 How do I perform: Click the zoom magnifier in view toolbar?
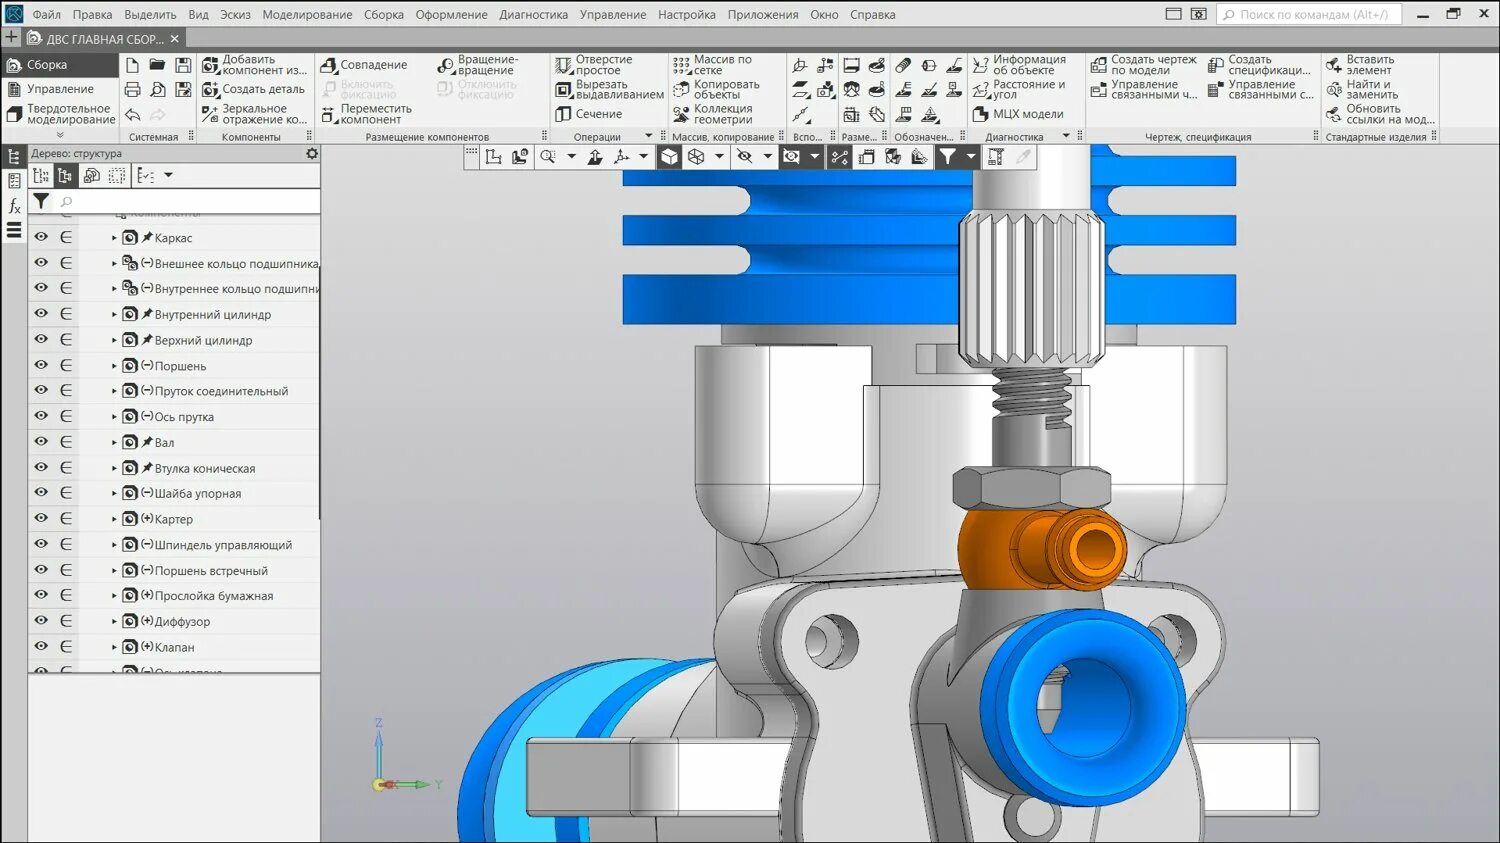coord(548,157)
